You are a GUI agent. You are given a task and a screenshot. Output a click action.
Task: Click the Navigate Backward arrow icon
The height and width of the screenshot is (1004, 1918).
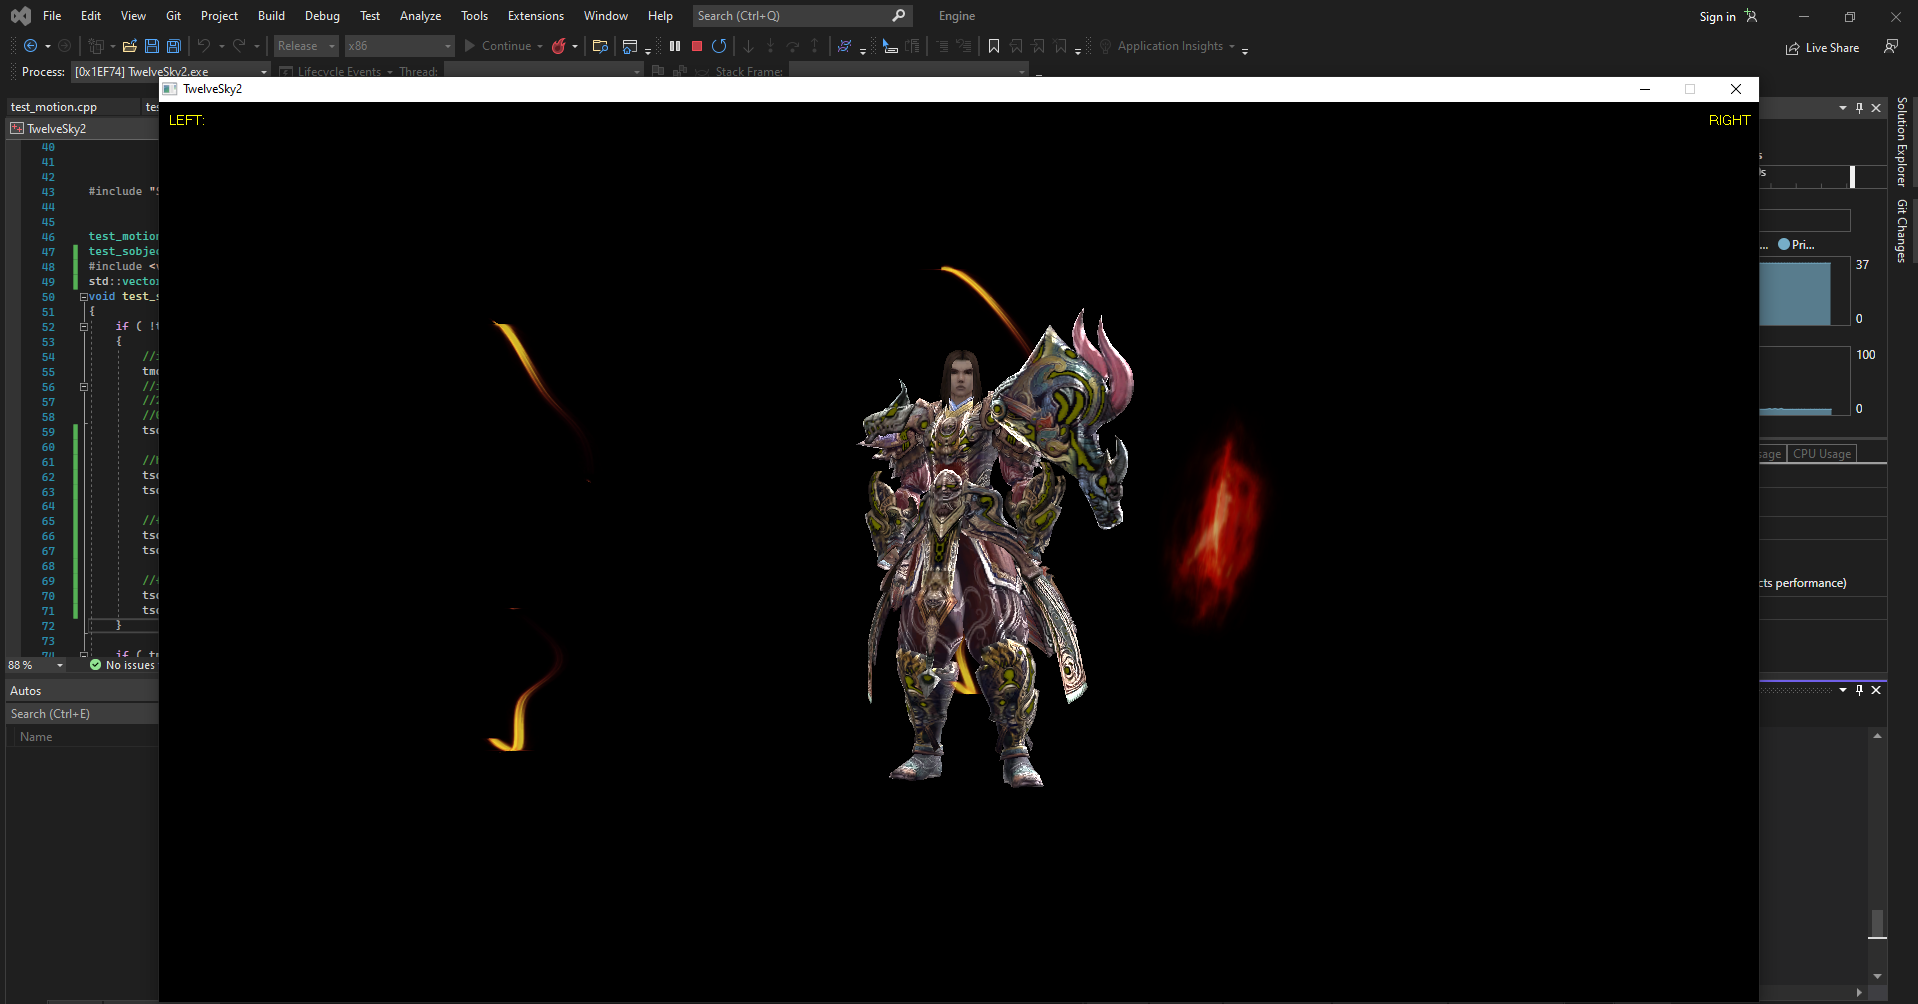pyautogui.click(x=31, y=46)
